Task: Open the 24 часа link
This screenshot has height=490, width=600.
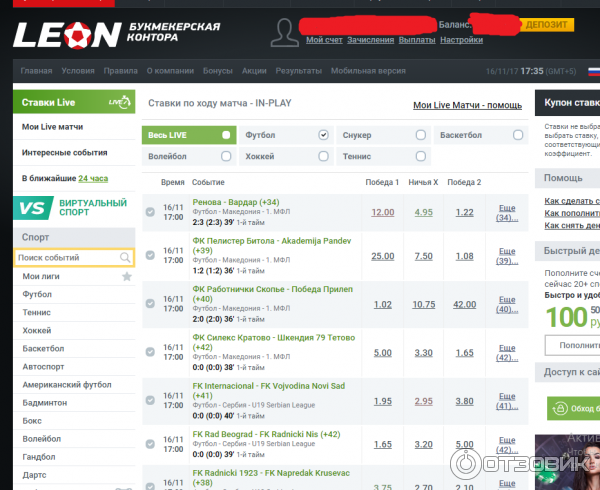Action: pyautogui.click(x=93, y=178)
